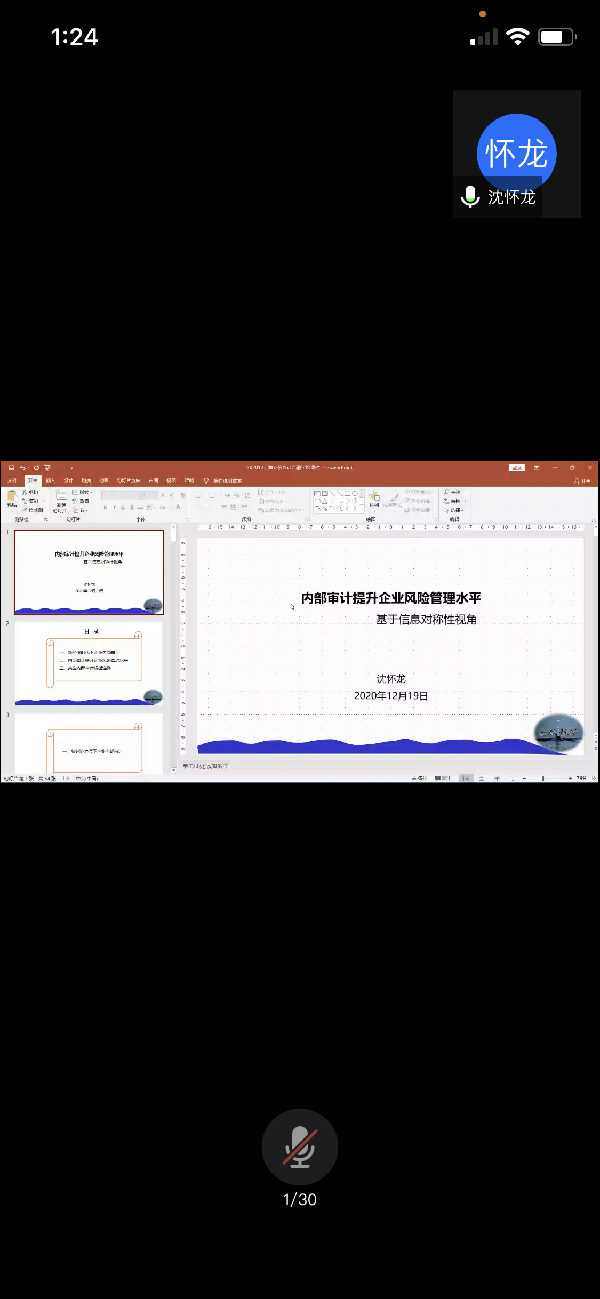Screen dimensions: 600x1299
Task: Click the 登录 sign-in button in PowerPoint
Action: (x=517, y=467)
